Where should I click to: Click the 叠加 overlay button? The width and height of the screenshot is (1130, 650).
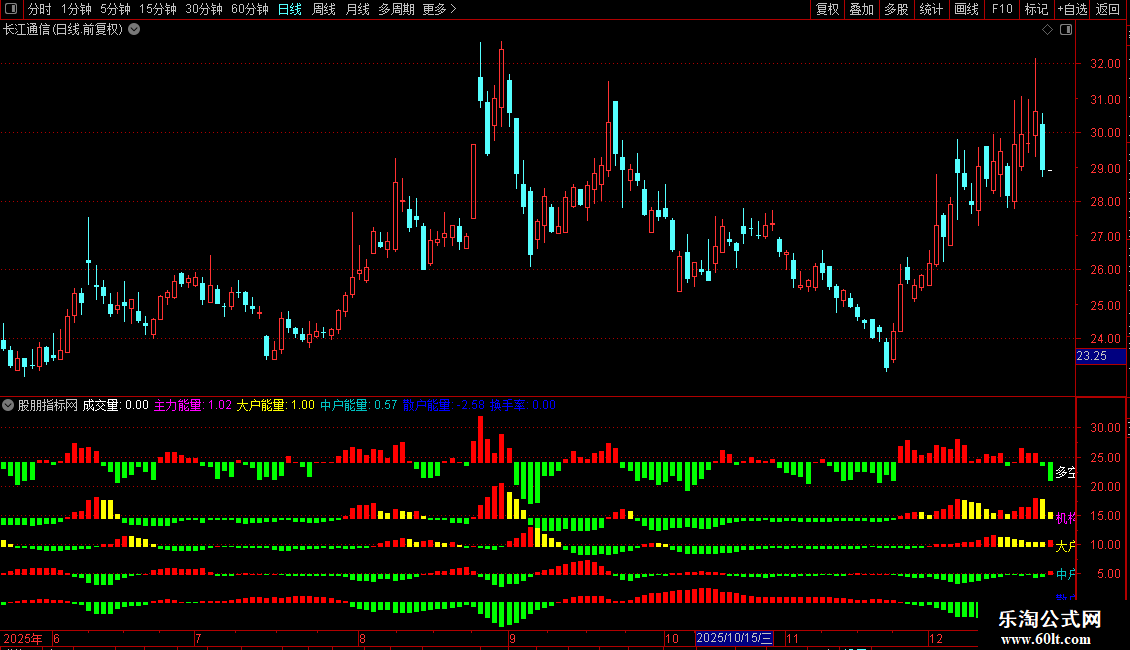point(861,9)
